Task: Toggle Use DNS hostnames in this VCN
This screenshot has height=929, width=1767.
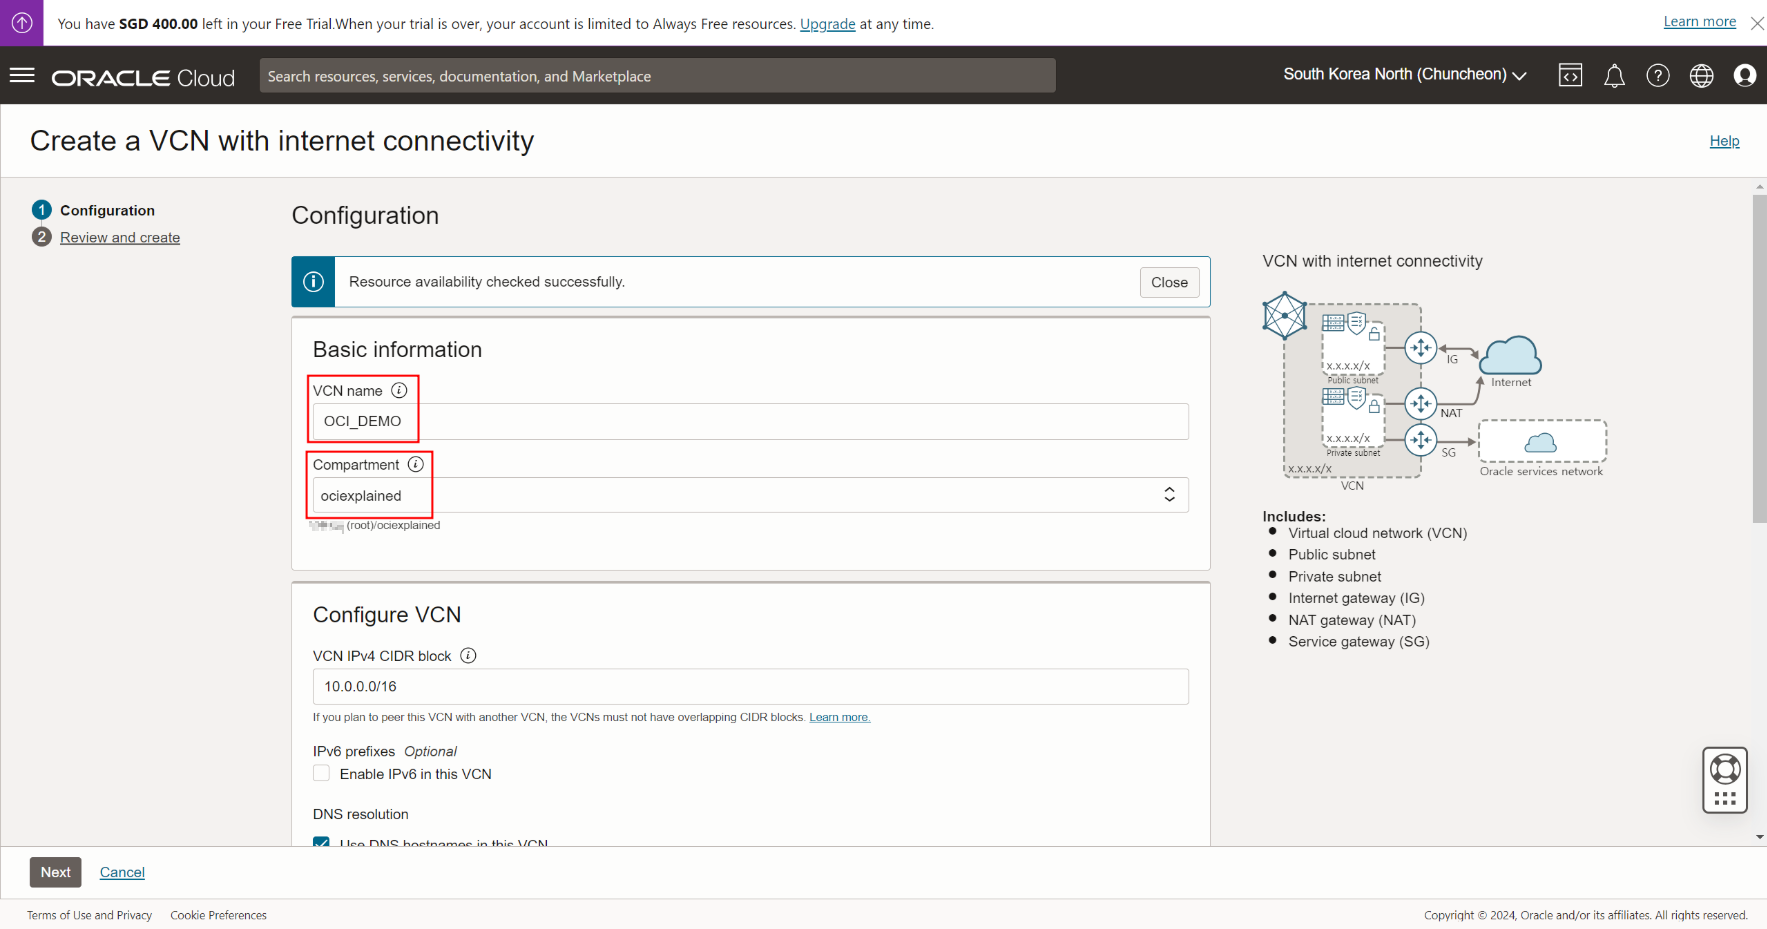Action: [x=321, y=842]
